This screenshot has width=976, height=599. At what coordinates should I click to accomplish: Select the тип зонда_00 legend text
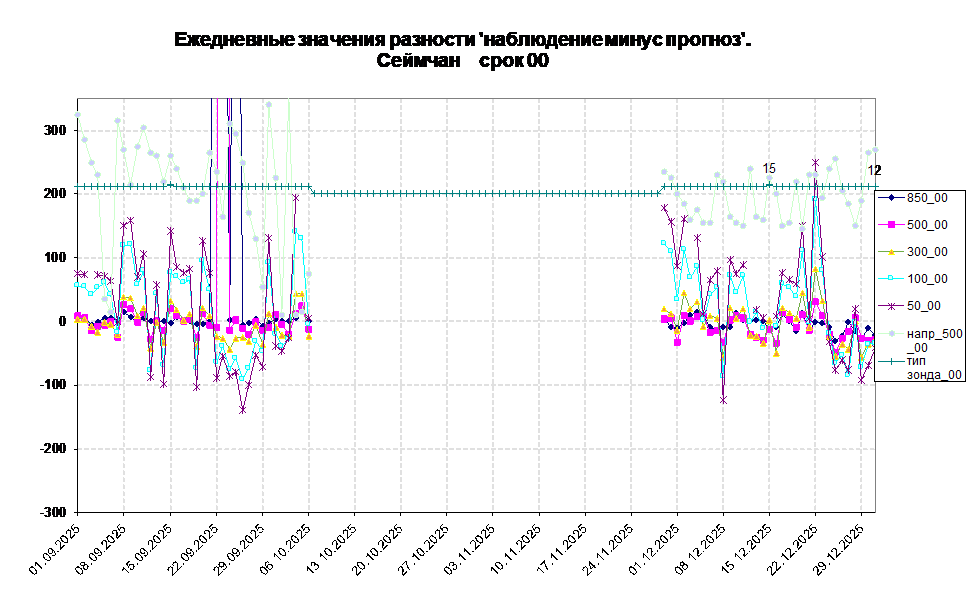(934, 367)
